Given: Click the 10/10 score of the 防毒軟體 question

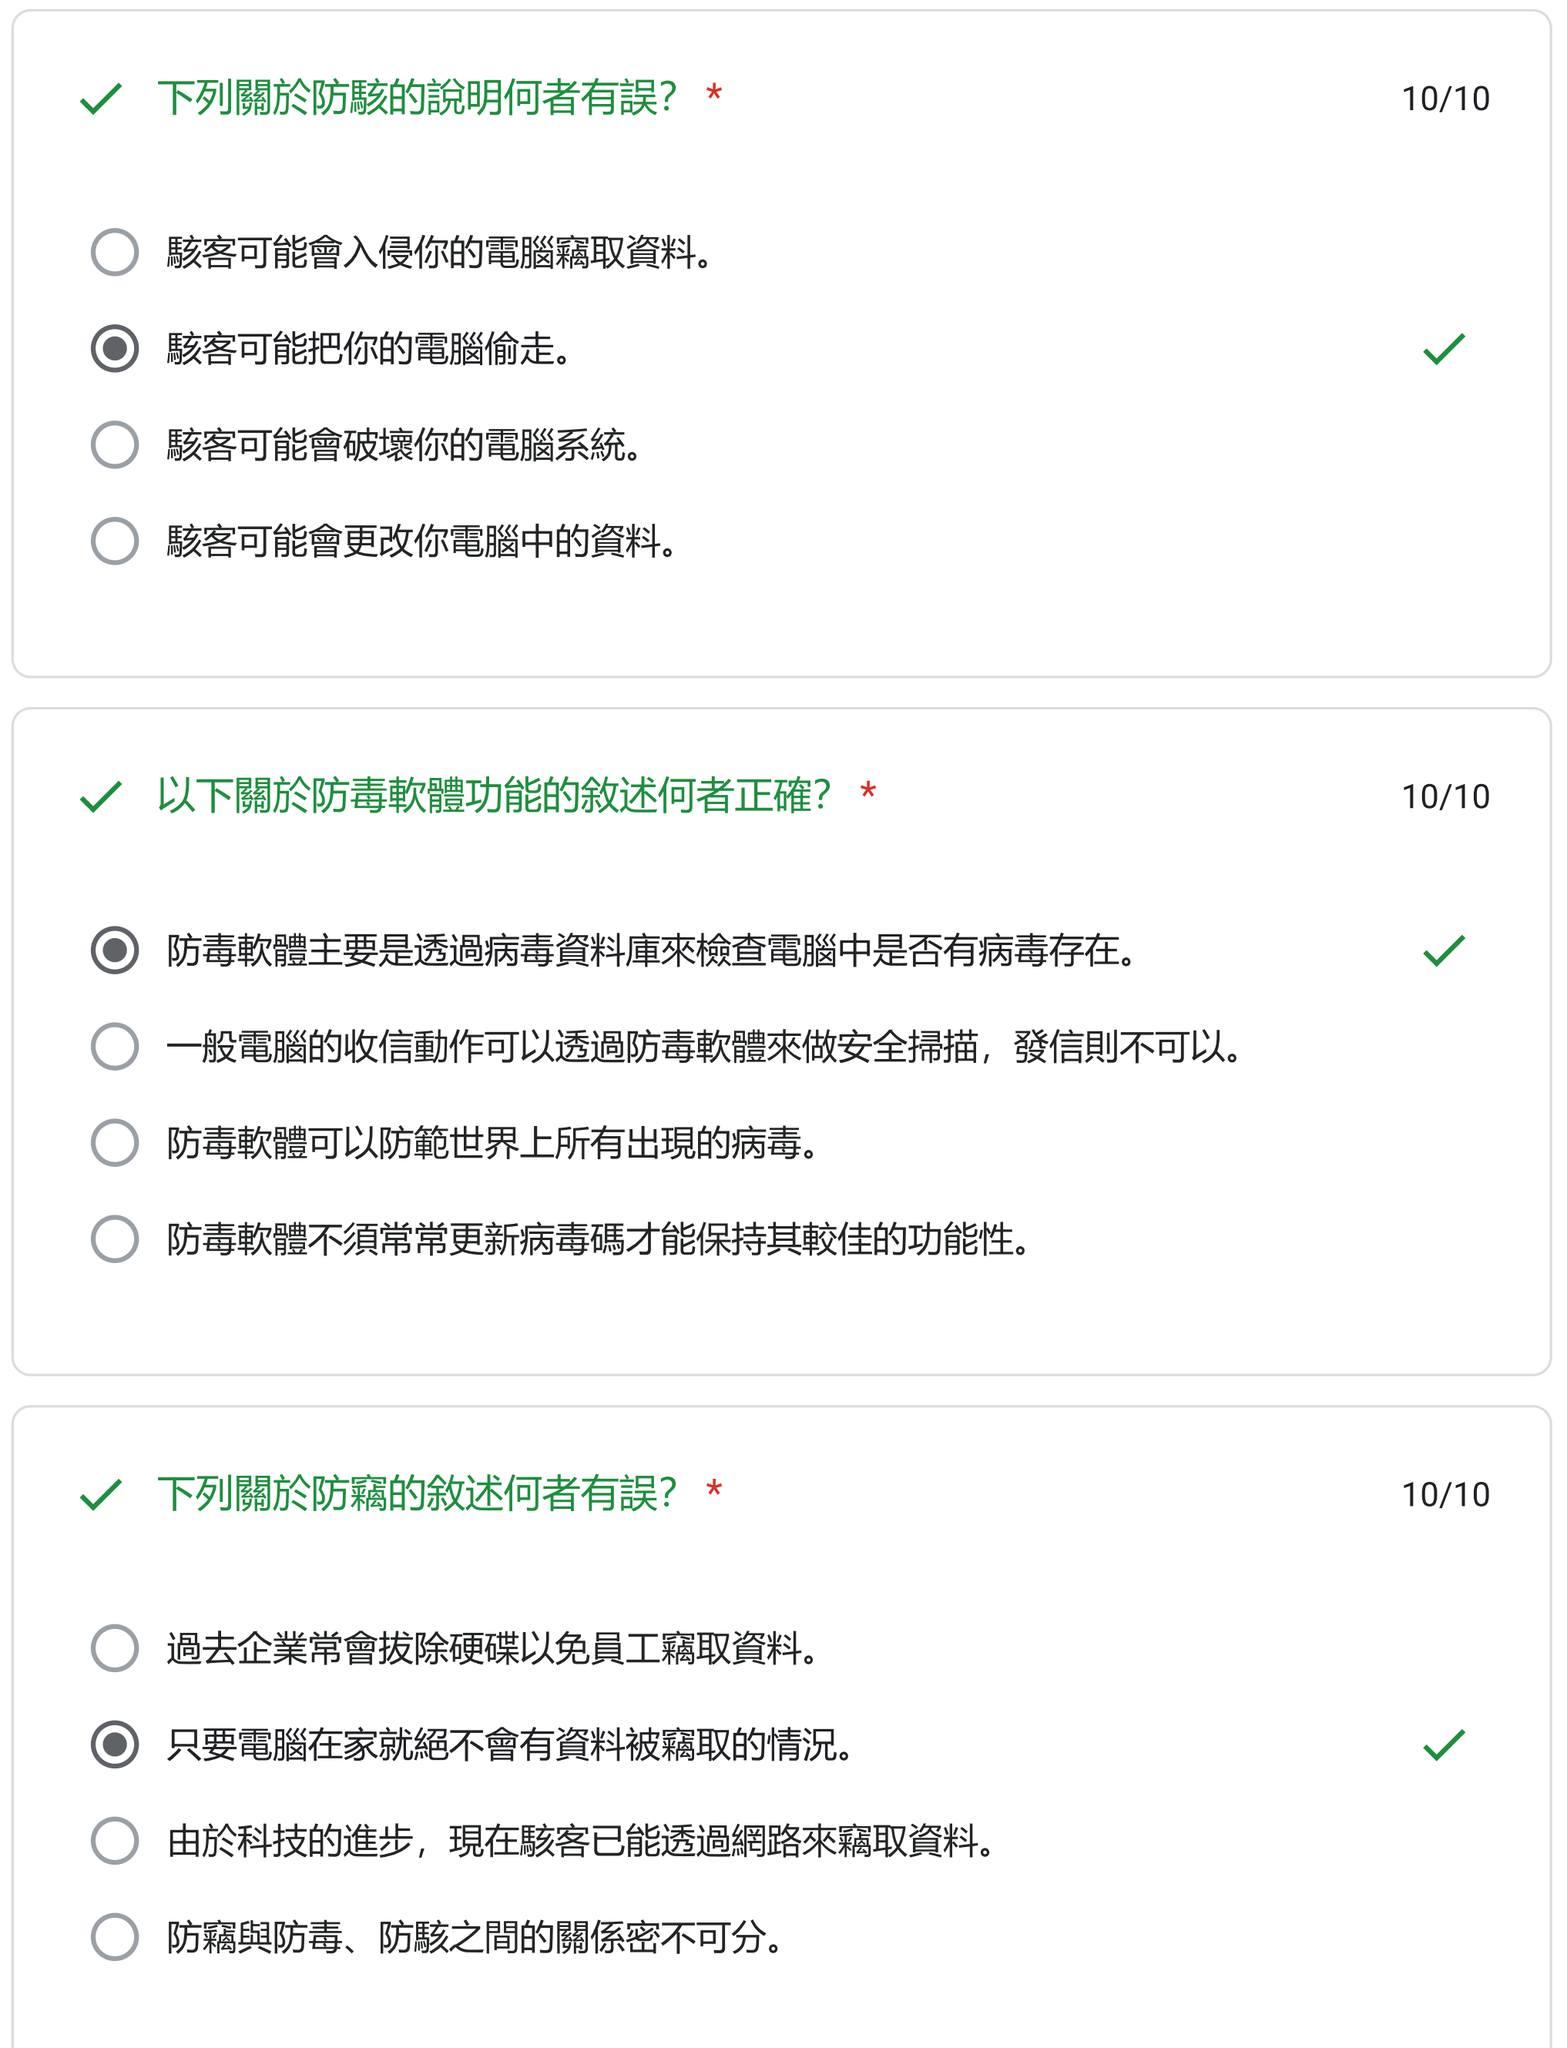Looking at the screenshot, I should 1445,797.
